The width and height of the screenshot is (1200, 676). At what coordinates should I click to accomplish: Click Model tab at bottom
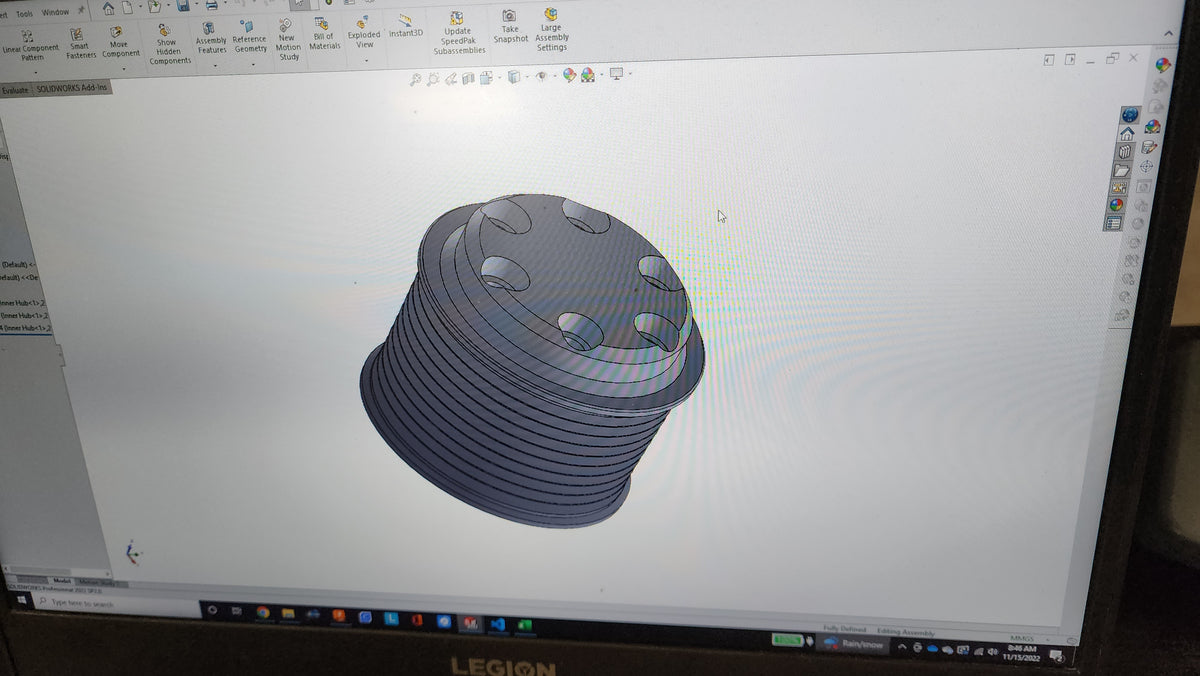pos(61,581)
